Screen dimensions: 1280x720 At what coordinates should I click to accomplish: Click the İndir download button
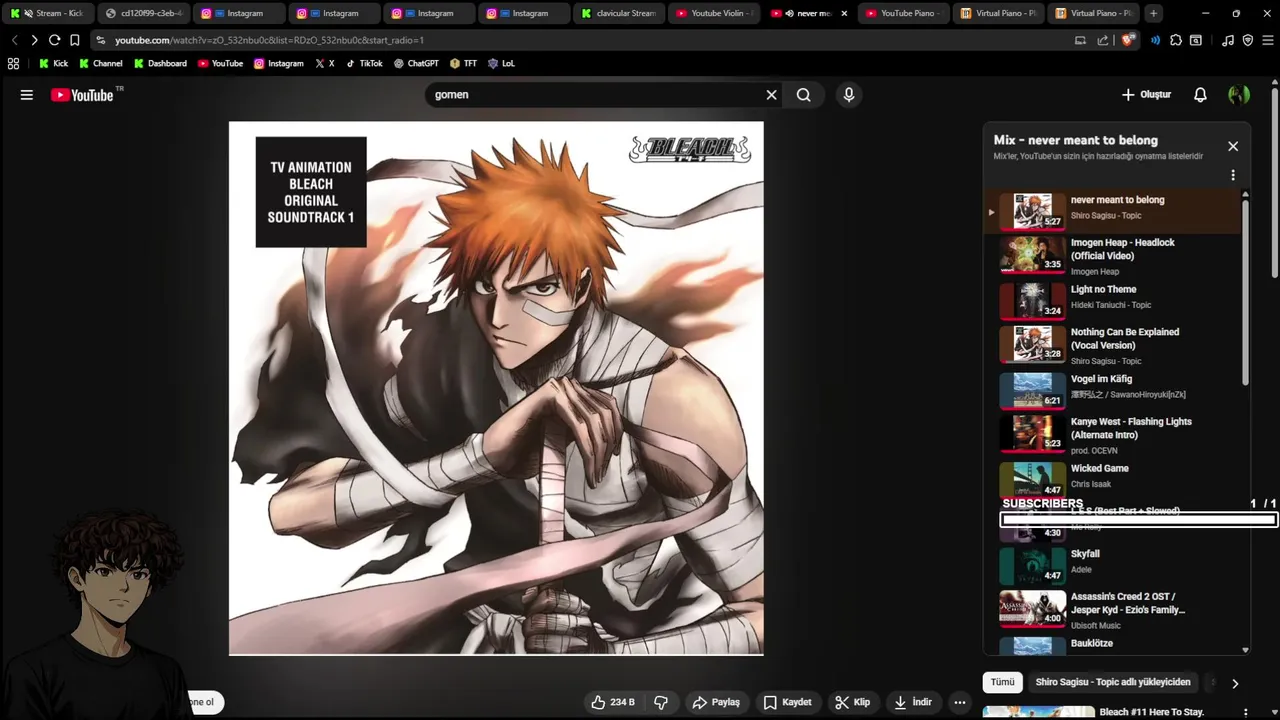[x=912, y=702]
